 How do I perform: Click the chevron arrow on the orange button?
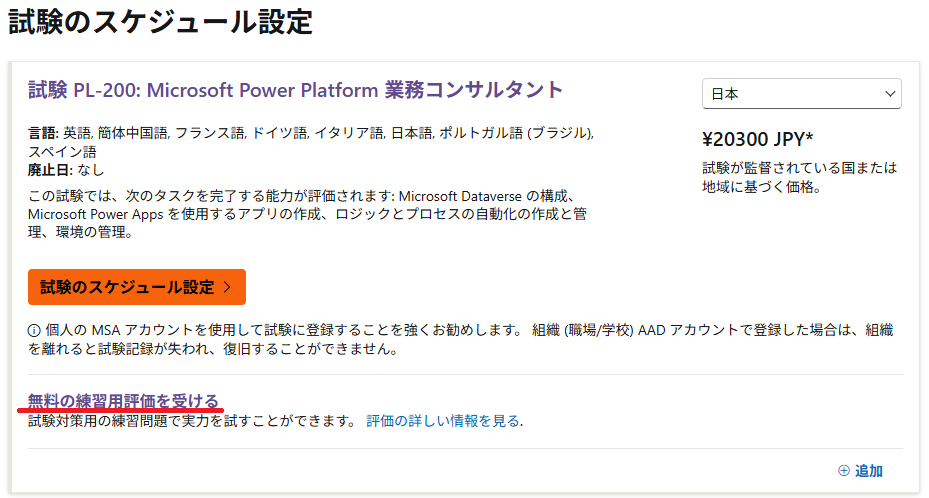(x=228, y=288)
